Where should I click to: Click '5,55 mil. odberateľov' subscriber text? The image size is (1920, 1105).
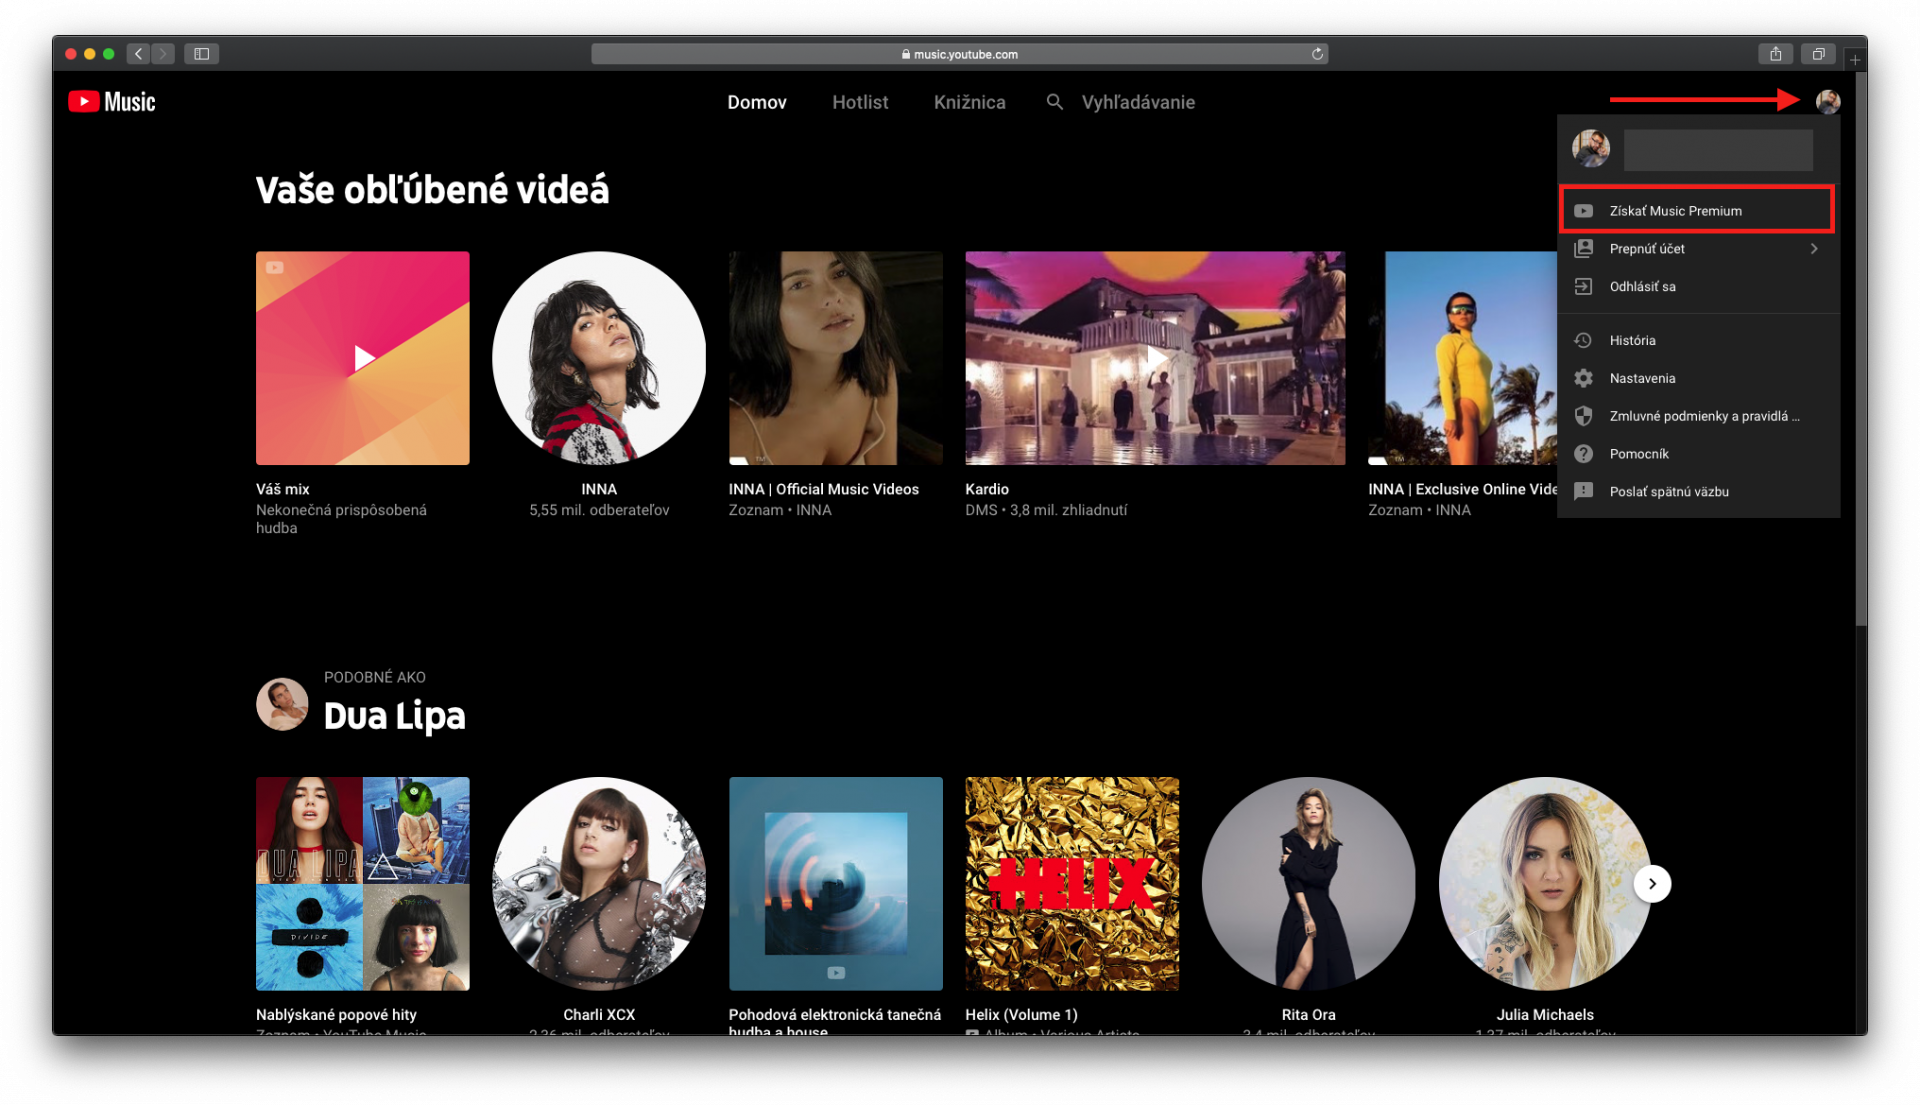point(599,510)
